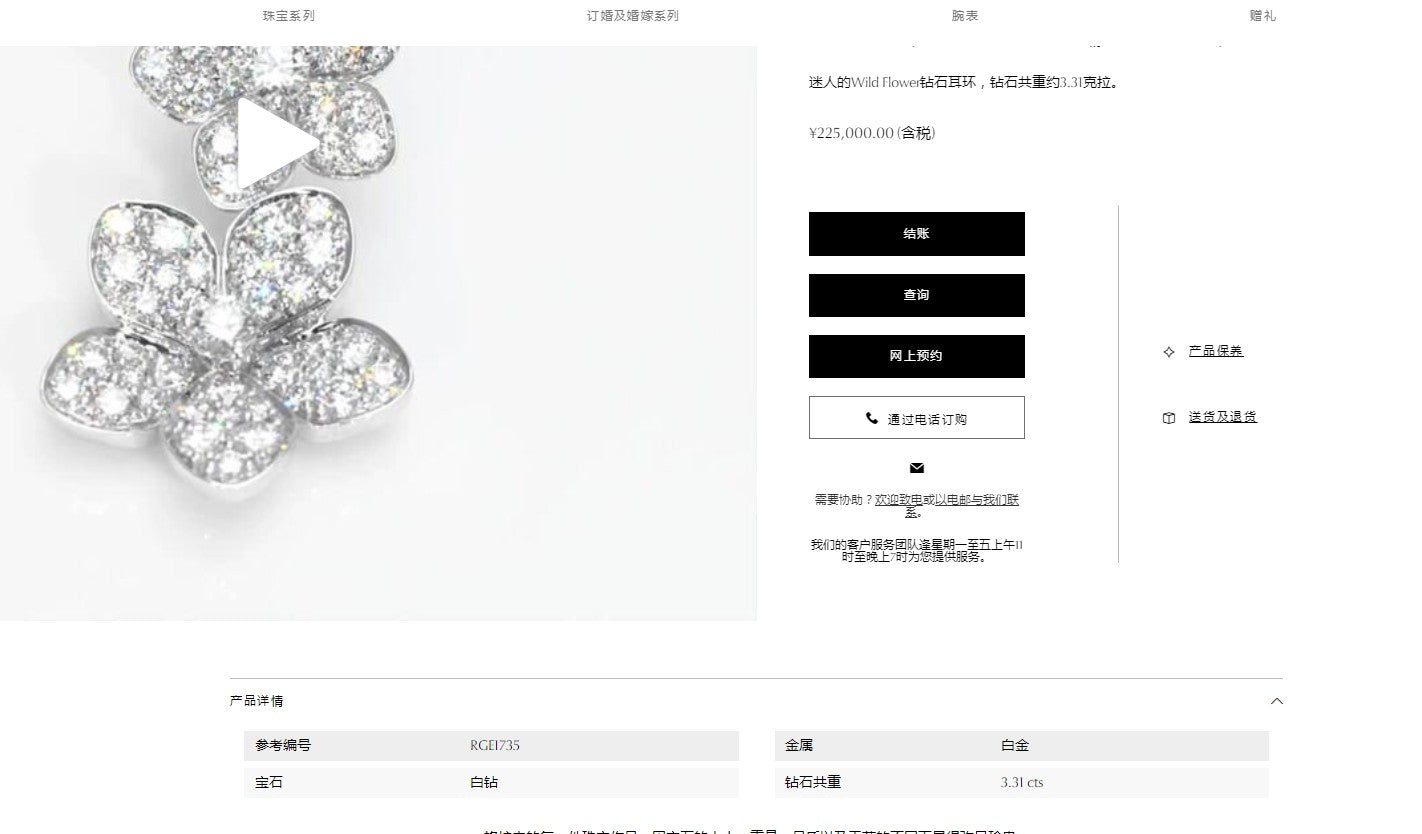The width and height of the screenshot is (1422, 834).
Task: Open the 腕表 menu
Action: click(x=965, y=16)
